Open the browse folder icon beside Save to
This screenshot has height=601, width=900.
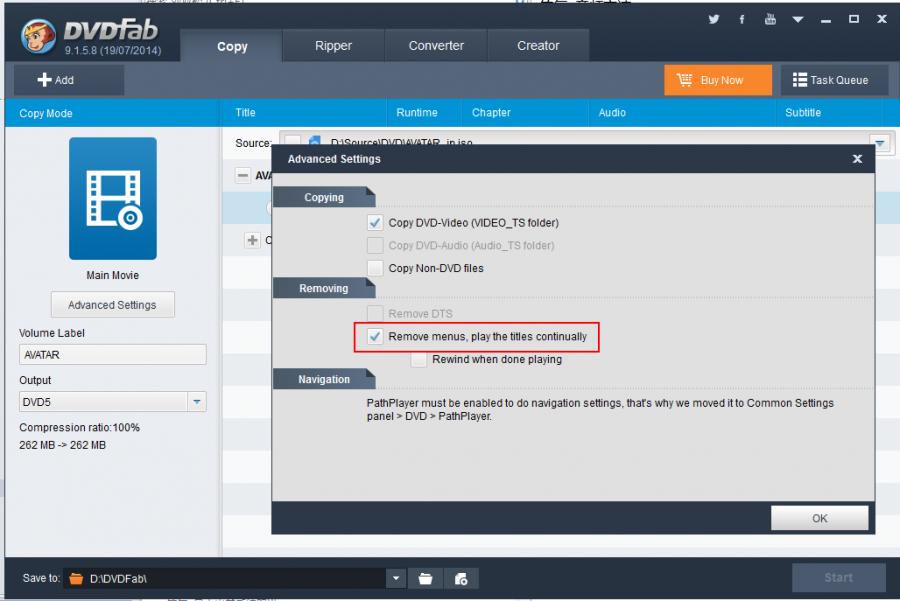[x=425, y=578]
